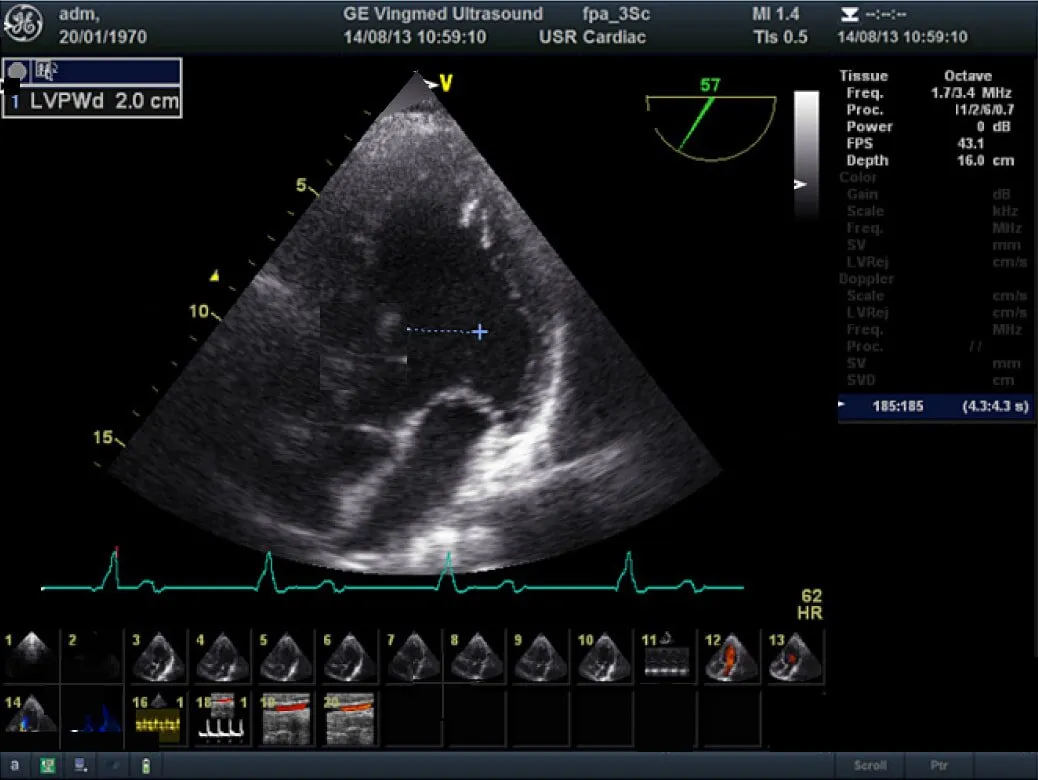Viewport: 1038px width, 780px height.
Task: Open yellow Doppler trace thumbnail number 16
Action: pyautogui.click(x=158, y=719)
